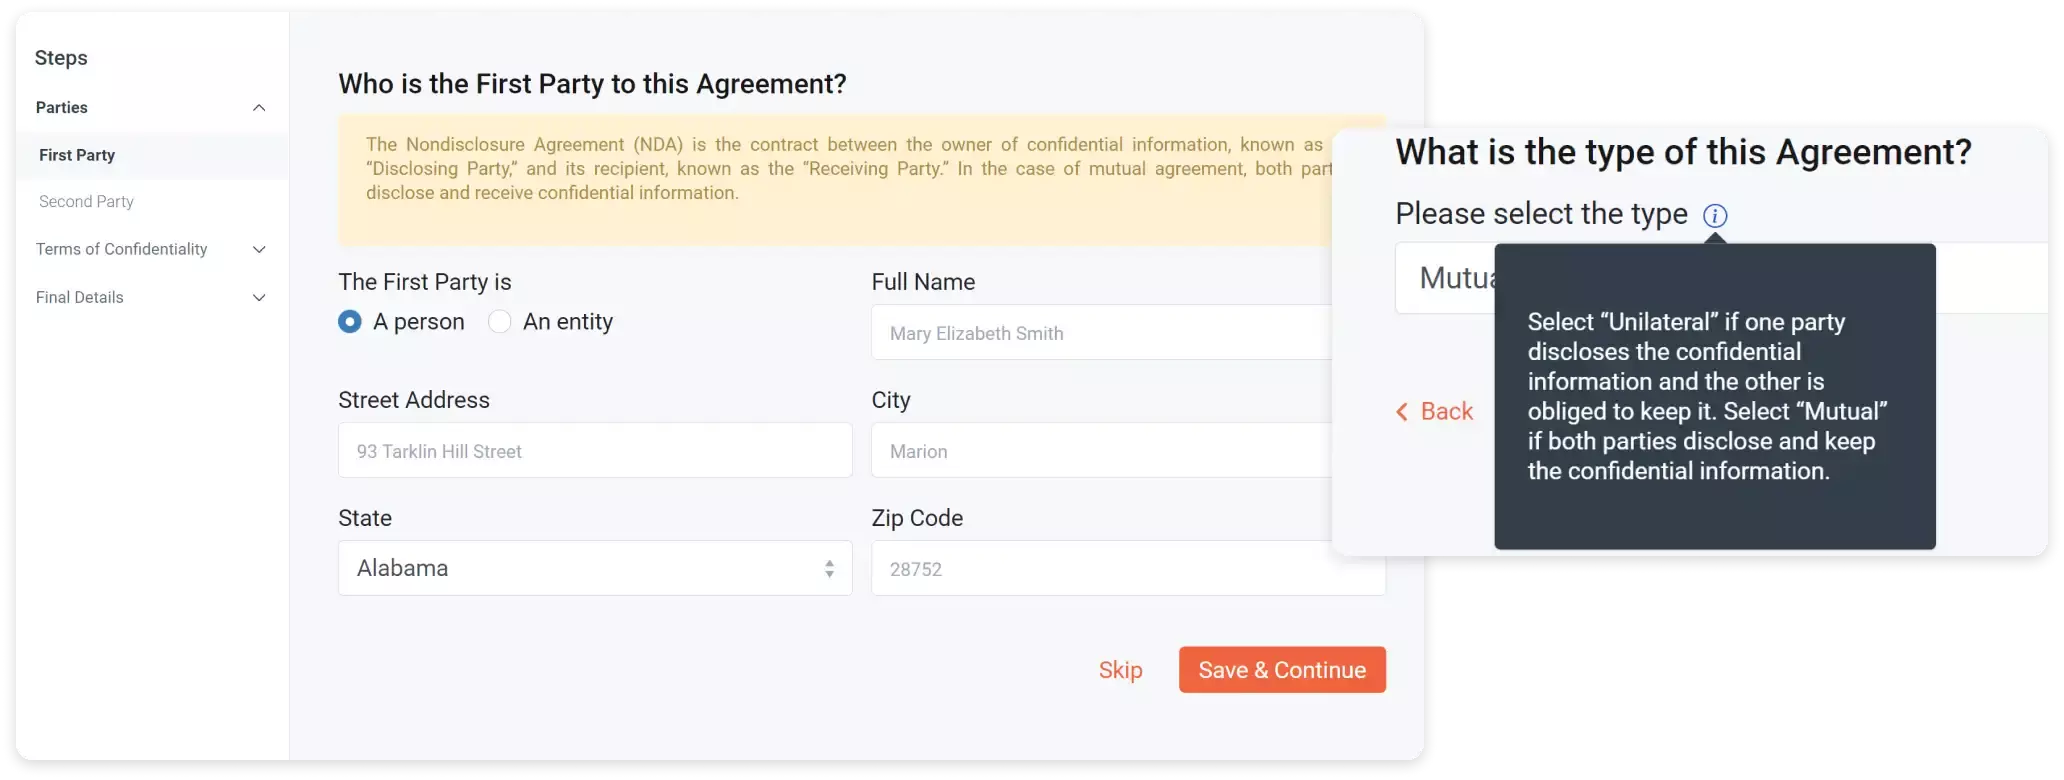The width and height of the screenshot is (2064, 780).
Task: Collapse the Parties section chevron
Action: click(x=259, y=108)
